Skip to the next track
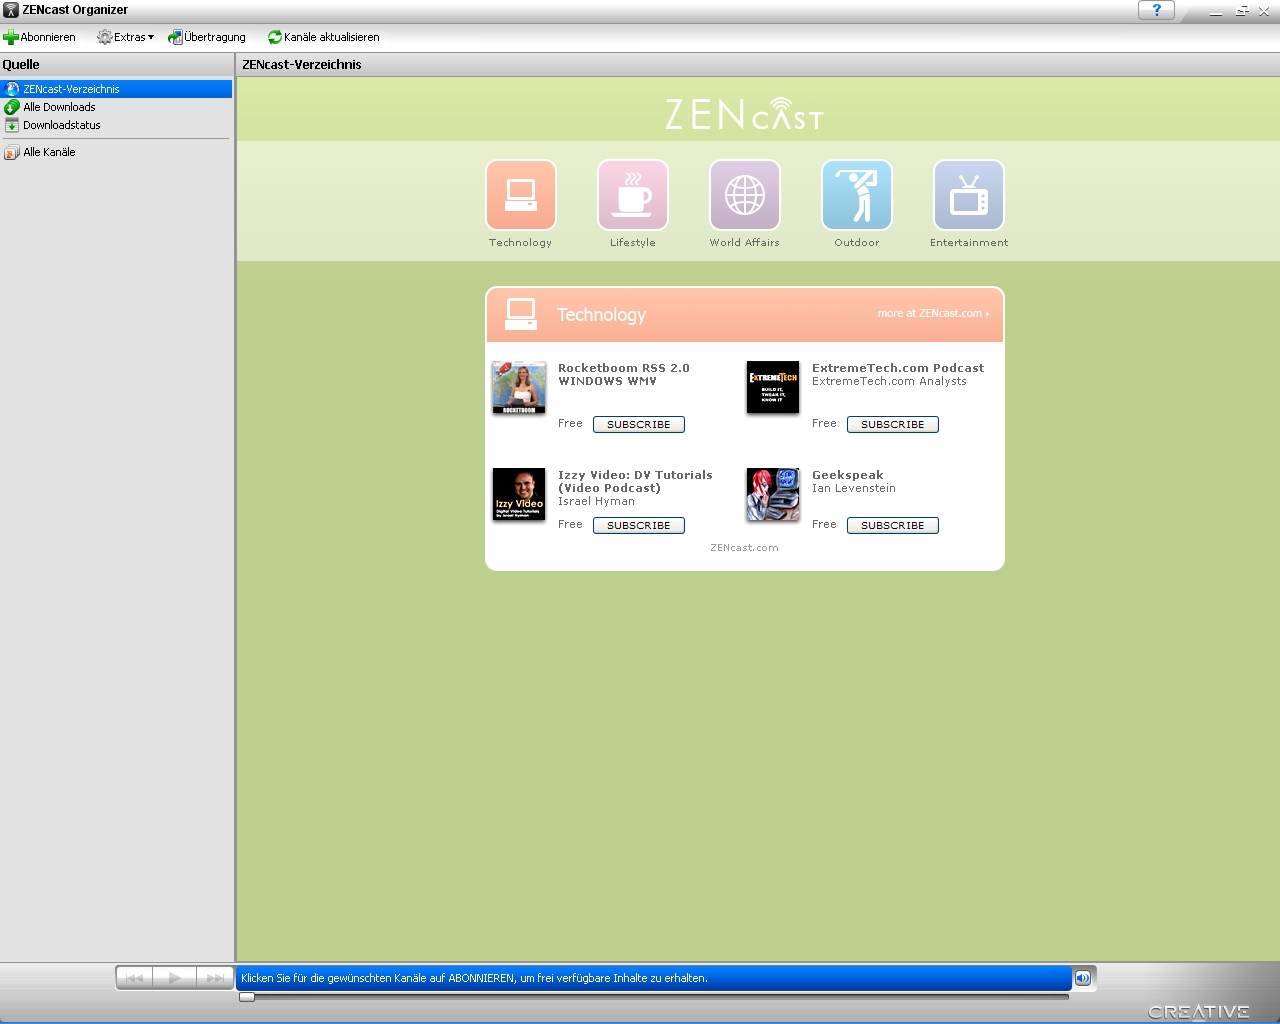Screen dimensions: 1280x1024 pyautogui.click(x=214, y=978)
